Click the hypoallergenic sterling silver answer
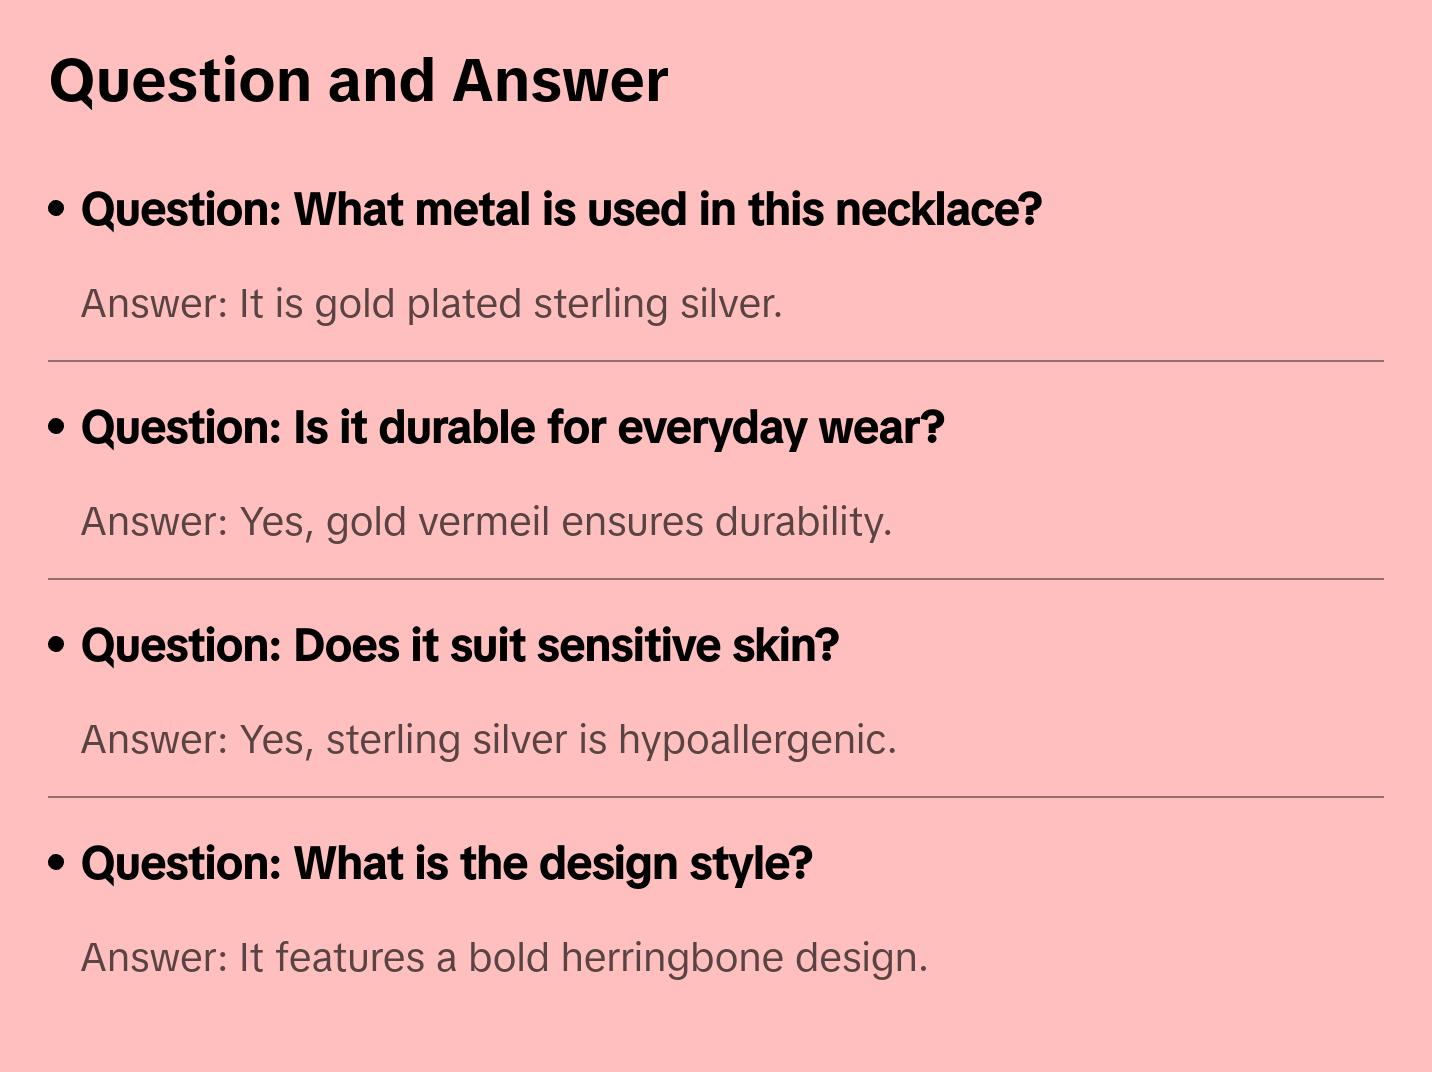The image size is (1432, 1072). tap(488, 740)
